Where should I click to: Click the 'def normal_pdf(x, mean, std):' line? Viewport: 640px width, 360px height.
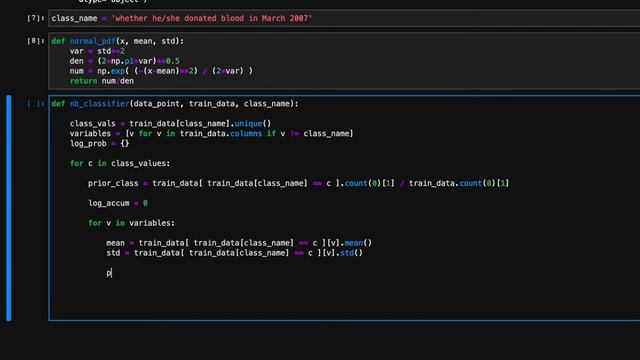click(x=118, y=41)
